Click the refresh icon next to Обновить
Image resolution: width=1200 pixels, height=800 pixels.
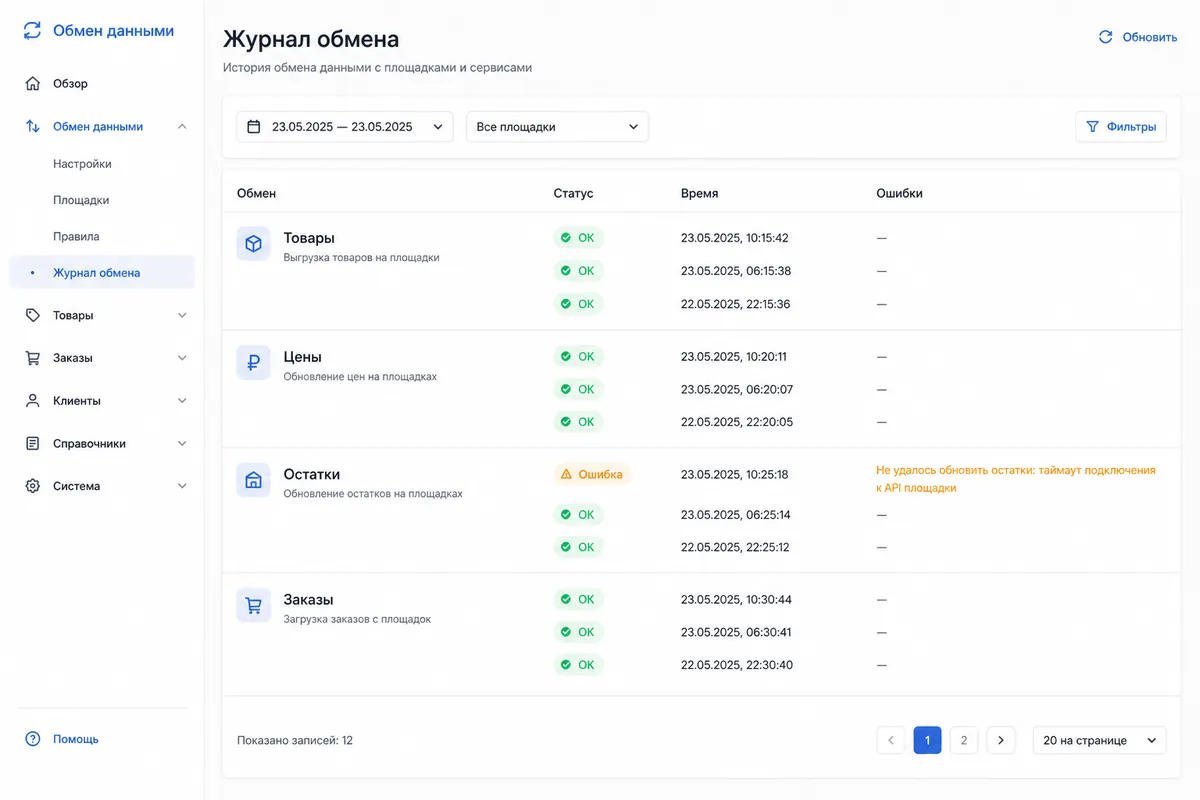point(1106,37)
